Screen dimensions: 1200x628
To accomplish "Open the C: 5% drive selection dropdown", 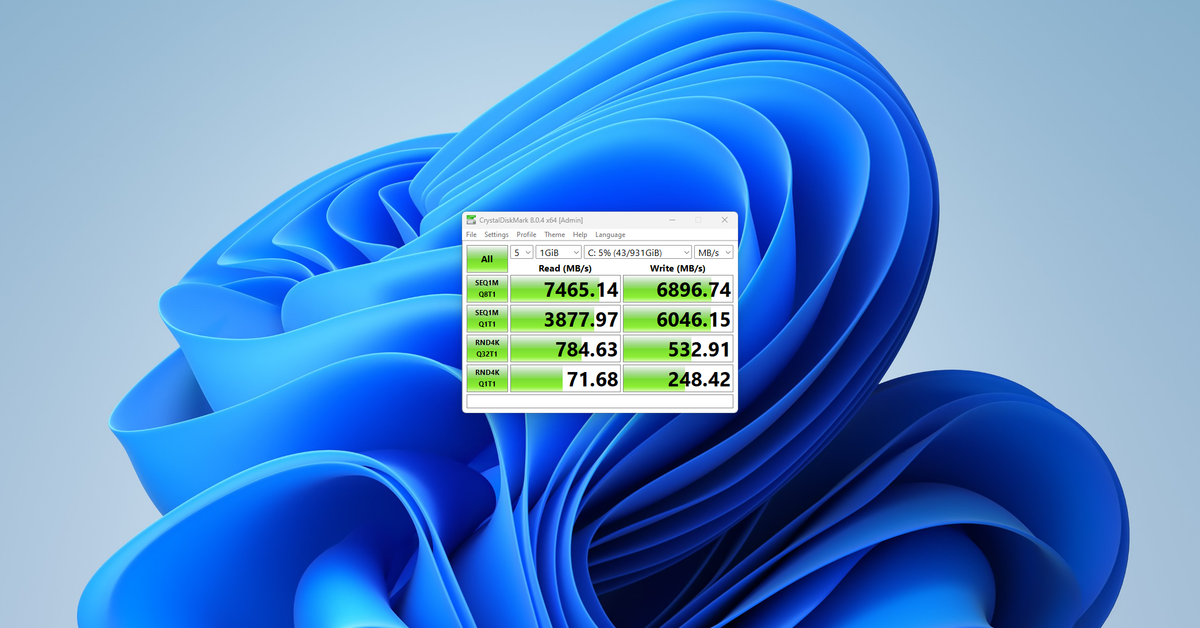I will tap(638, 253).
